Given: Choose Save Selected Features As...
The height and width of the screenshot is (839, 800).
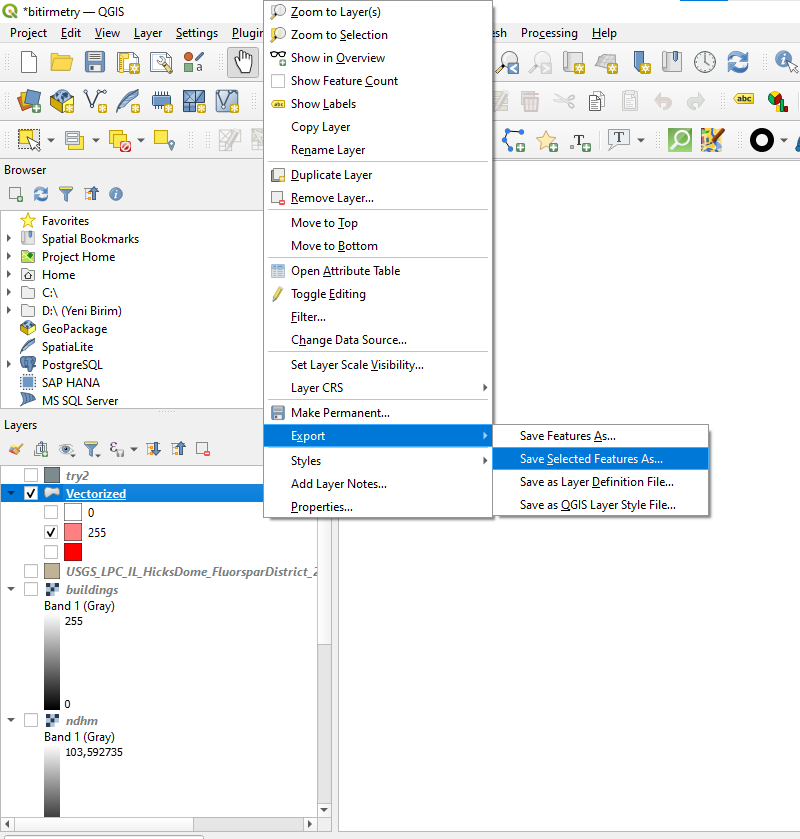Looking at the screenshot, I should point(600,459).
